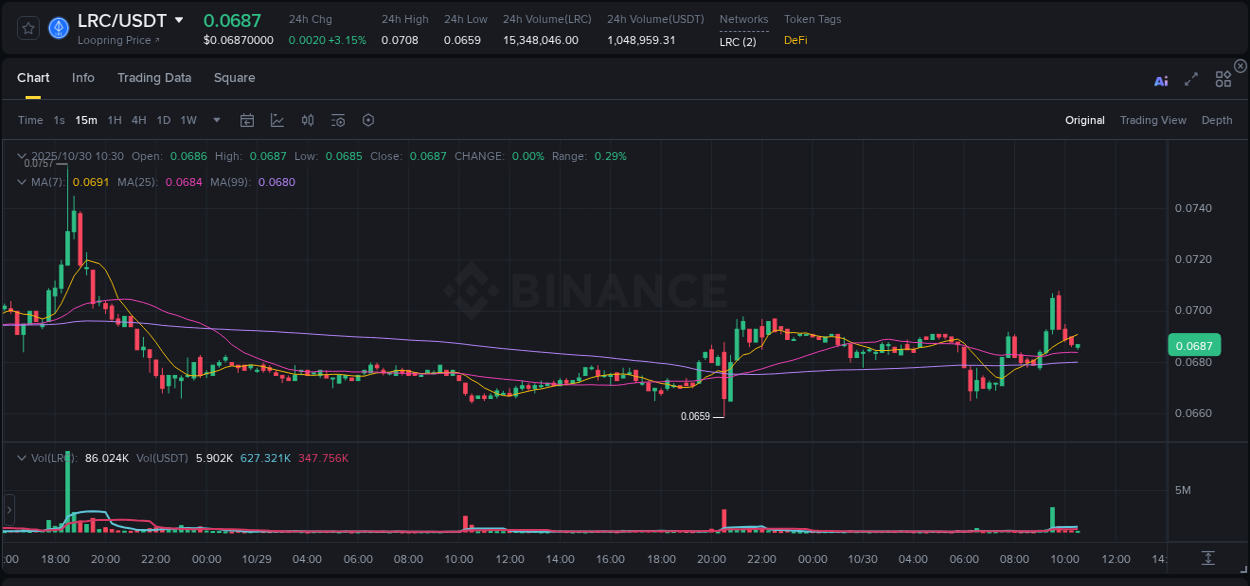Image resolution: width=1250 pixels, height=586 pixels.
Task: Open the extra timeframe options dropdown
Action: [x=215, y=119]
